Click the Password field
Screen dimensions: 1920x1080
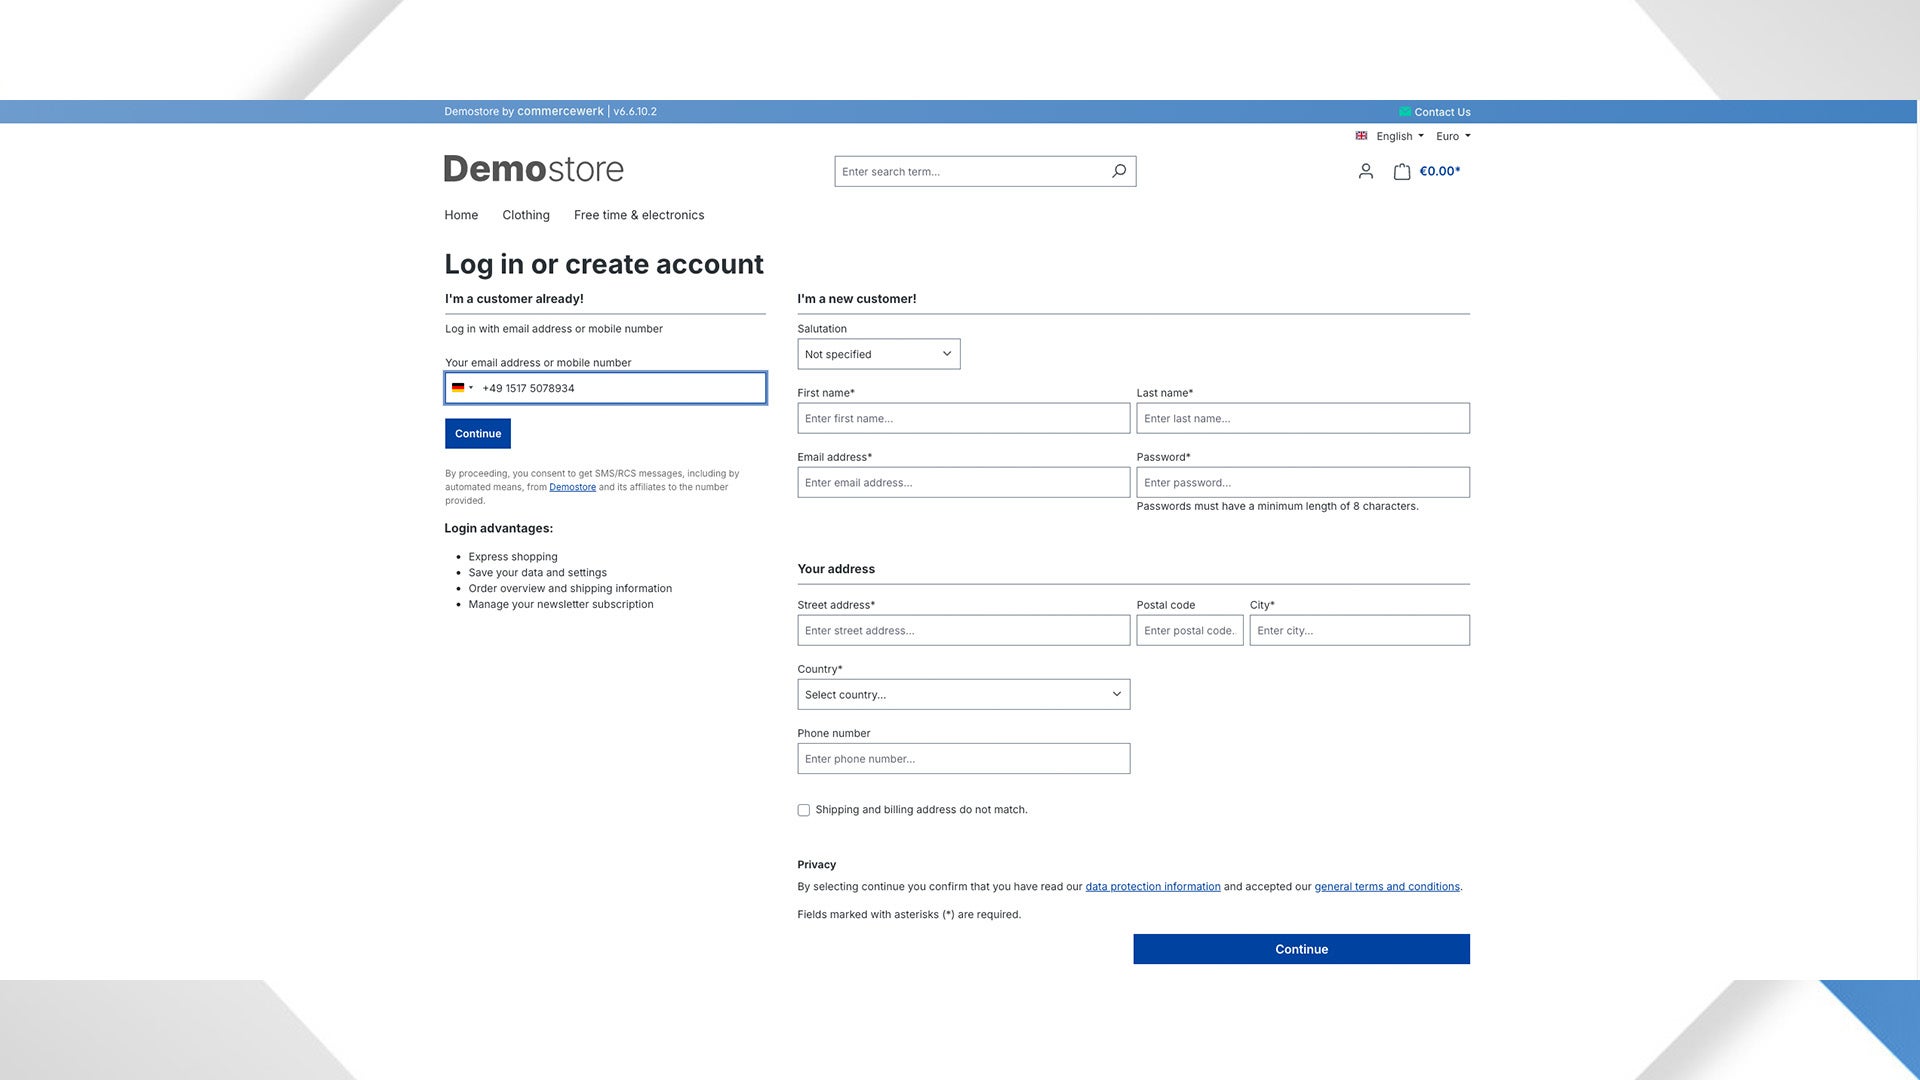click(x=1303, y=482)
